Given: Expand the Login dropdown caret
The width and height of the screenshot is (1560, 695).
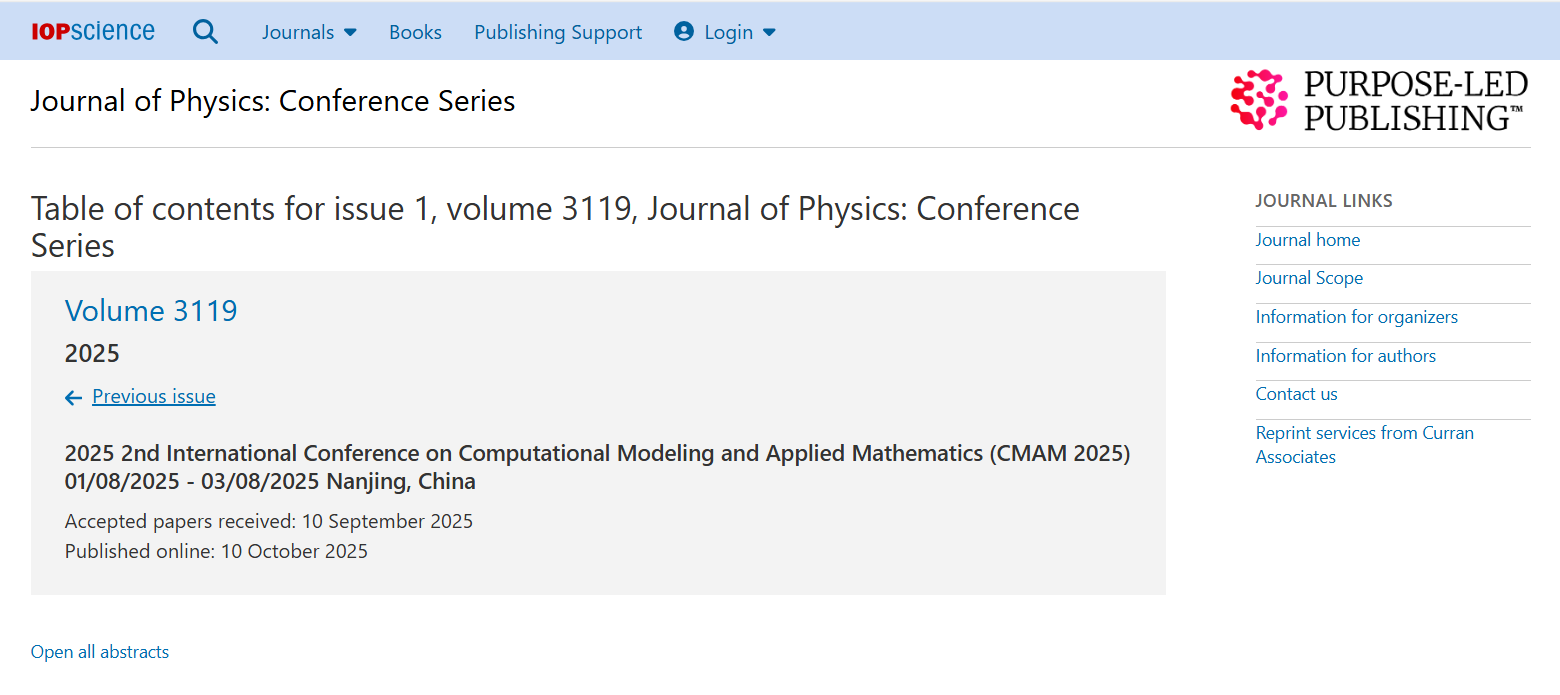Looking at the screenshot, I should tap(769, 32).
